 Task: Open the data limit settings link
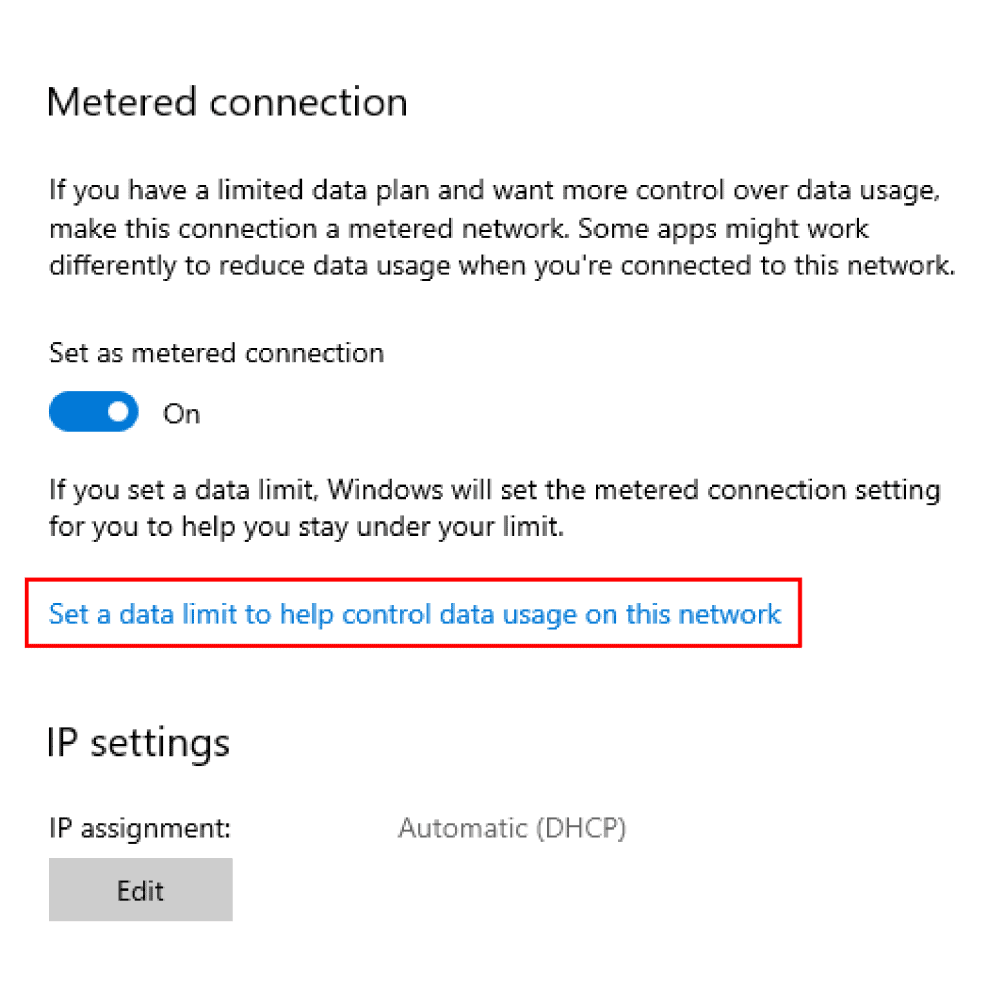415,614
